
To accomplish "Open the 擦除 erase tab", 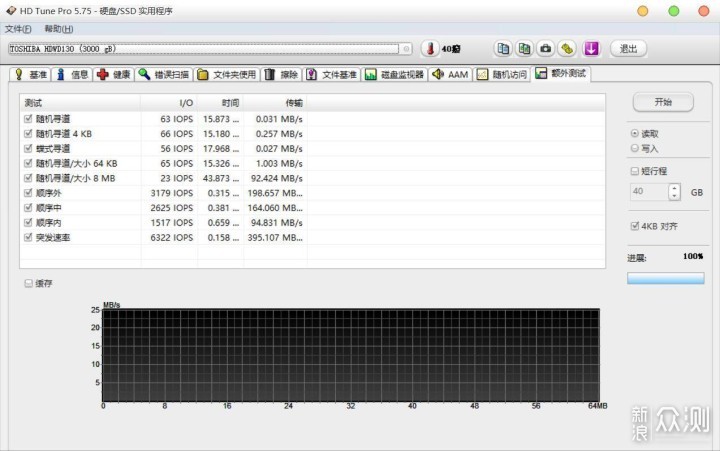I will tap(281, 74).
